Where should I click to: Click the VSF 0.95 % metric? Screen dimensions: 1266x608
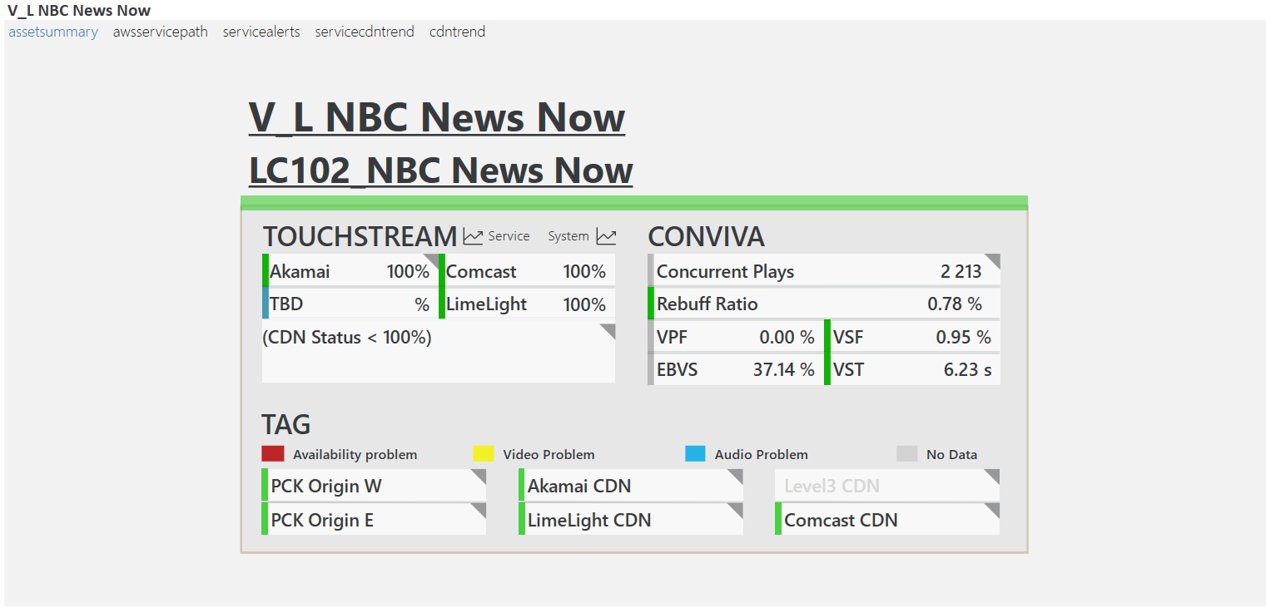tap(912, 337)
